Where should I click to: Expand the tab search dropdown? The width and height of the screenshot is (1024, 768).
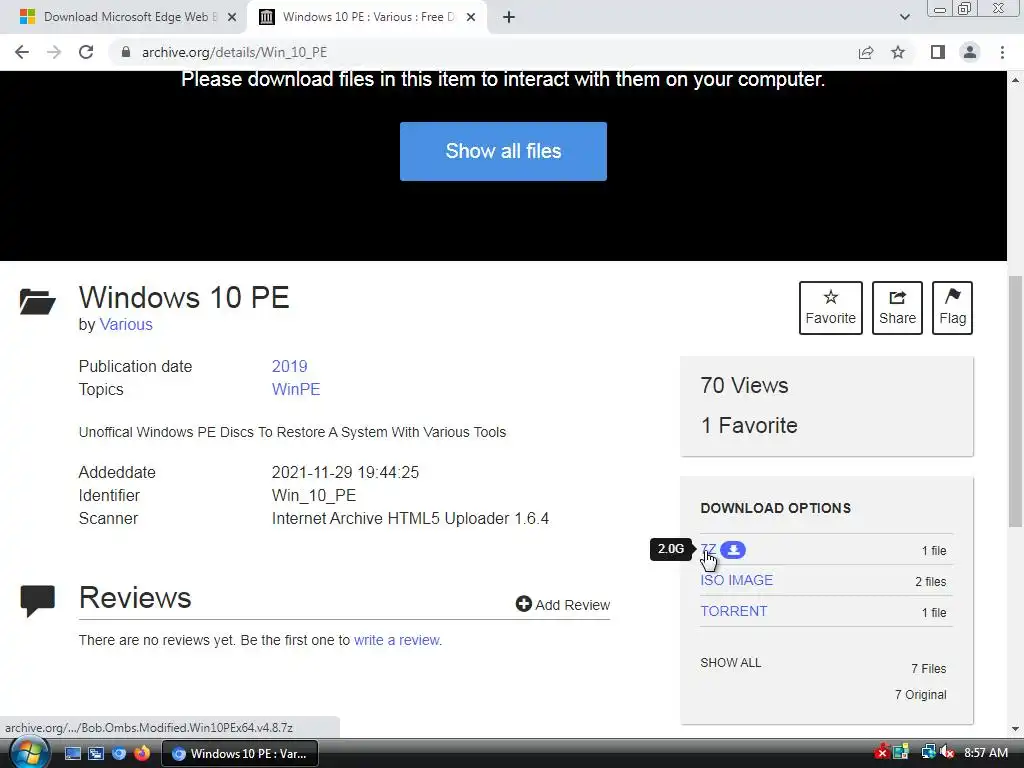[x=904, y=17]
